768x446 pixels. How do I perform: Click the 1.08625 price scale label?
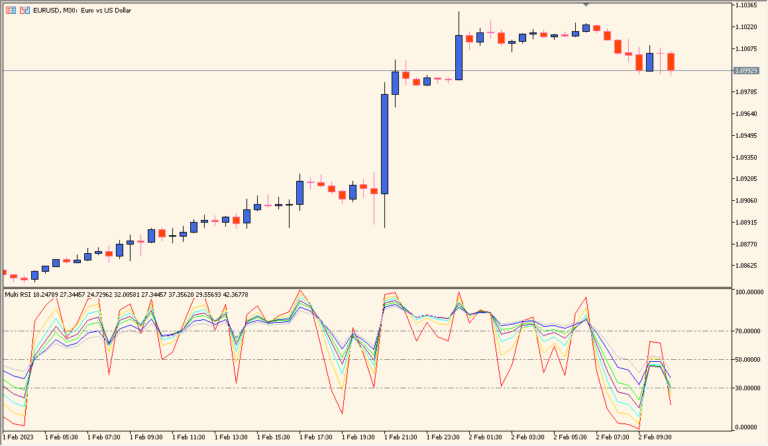point(747,265)
